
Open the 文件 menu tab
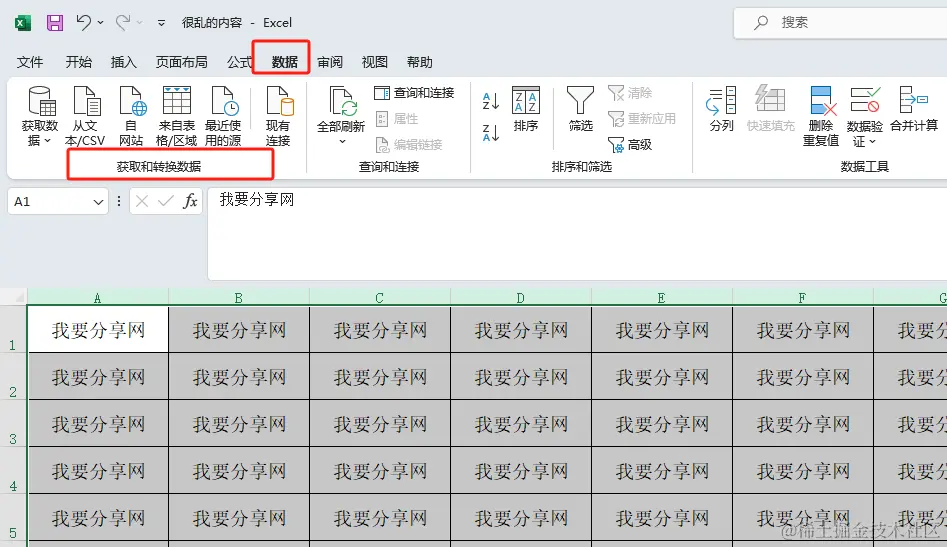point(30,62)
